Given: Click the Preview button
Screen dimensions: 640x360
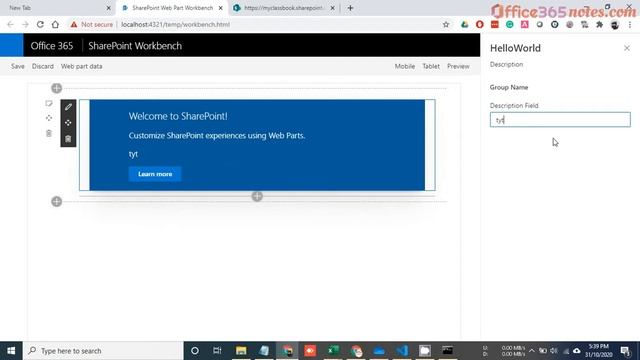Looking at the screenshot, I should point(458,66).
